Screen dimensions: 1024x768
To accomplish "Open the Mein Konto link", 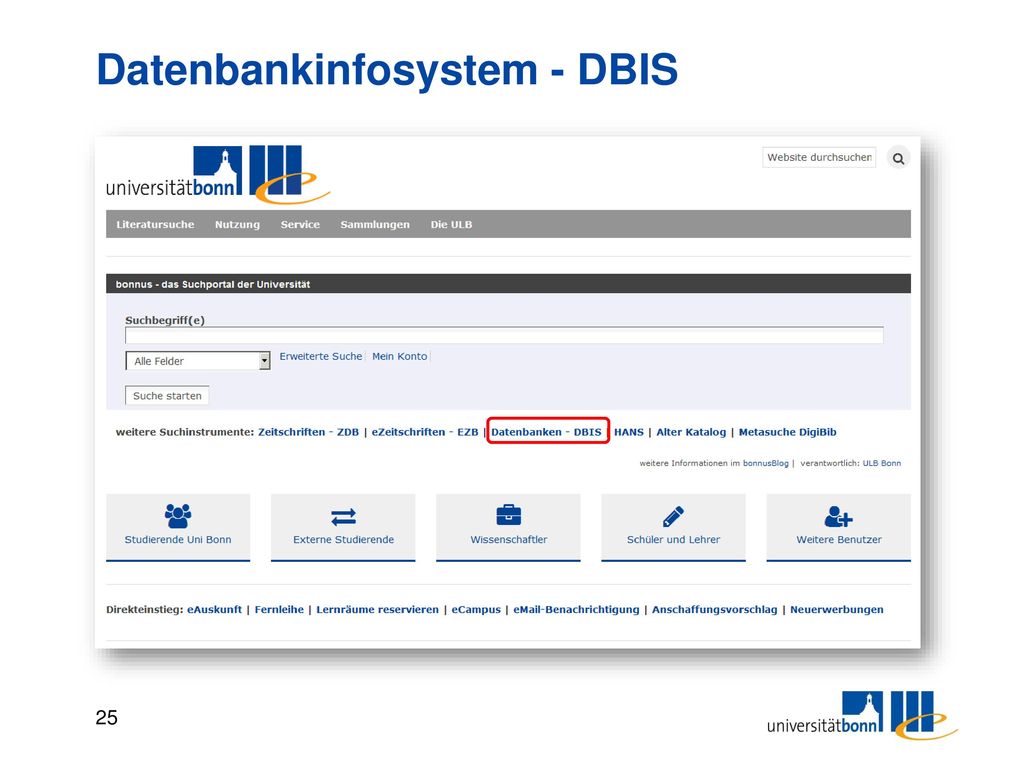I will [x=400, y=357].
